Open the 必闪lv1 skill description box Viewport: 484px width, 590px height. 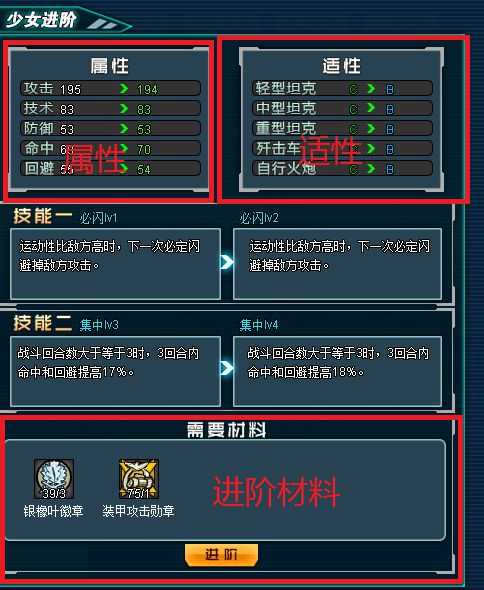pos(115,264)
